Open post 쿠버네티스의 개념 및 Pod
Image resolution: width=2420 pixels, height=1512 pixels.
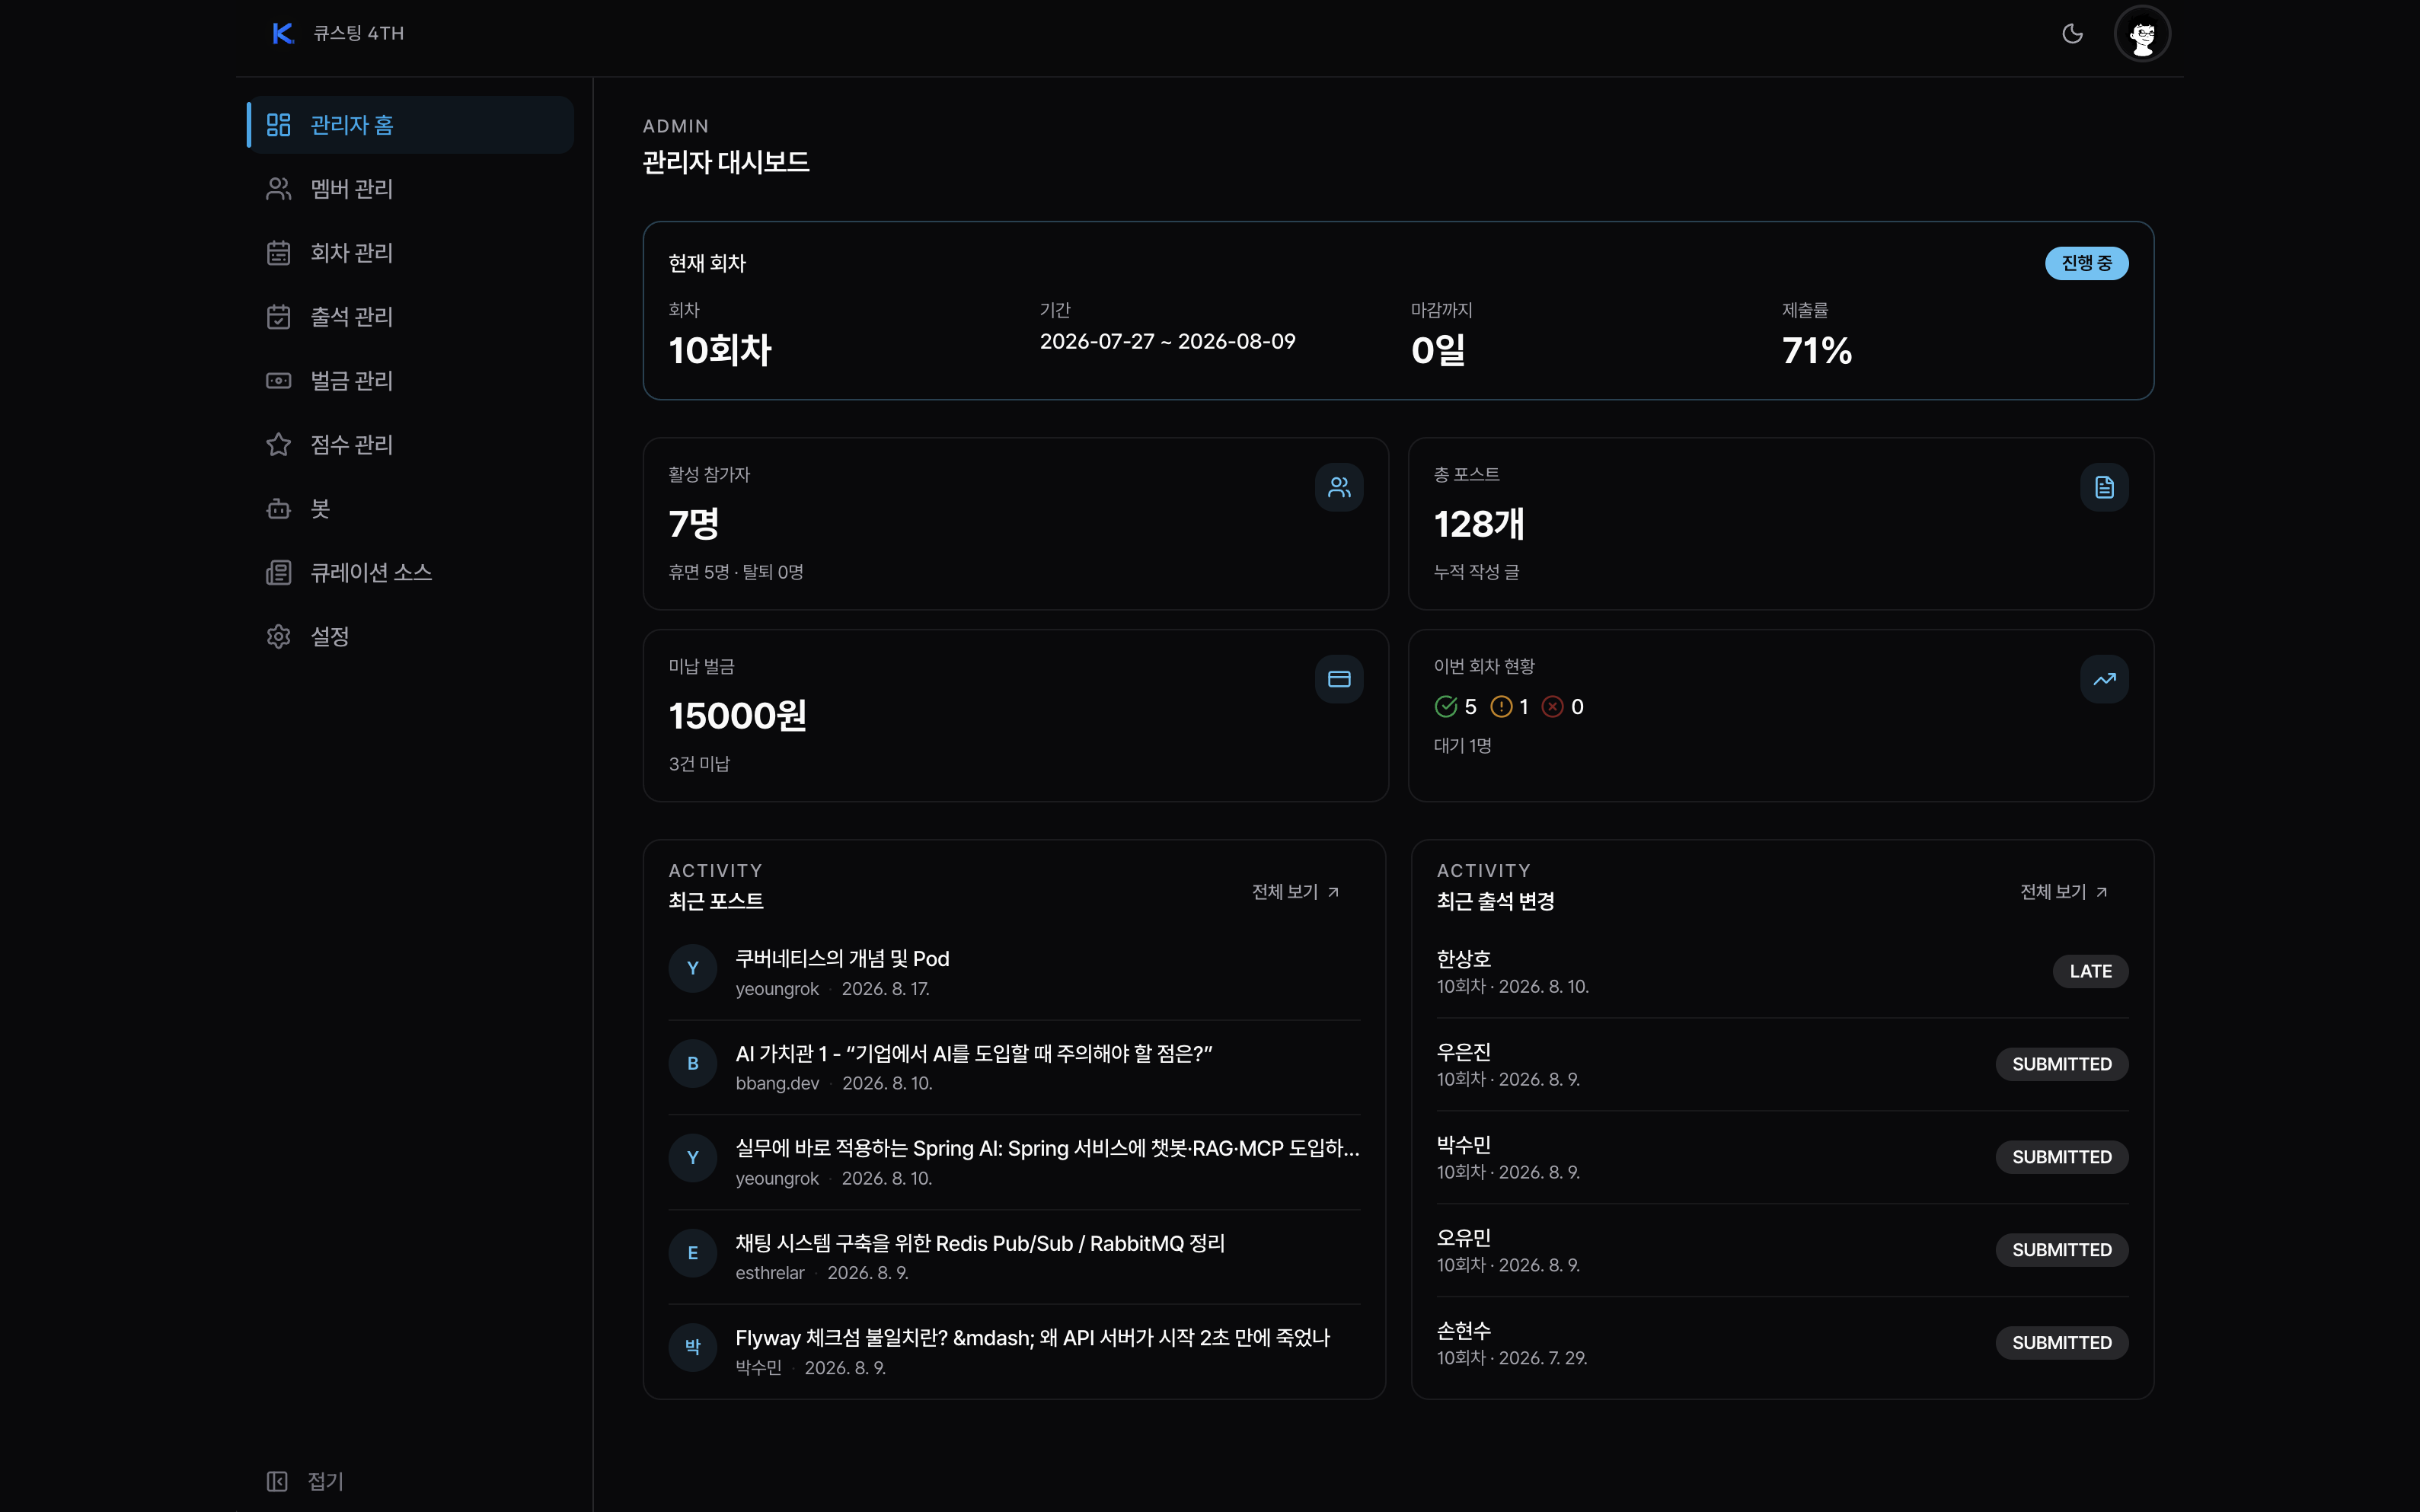click(x=842, y=959)
